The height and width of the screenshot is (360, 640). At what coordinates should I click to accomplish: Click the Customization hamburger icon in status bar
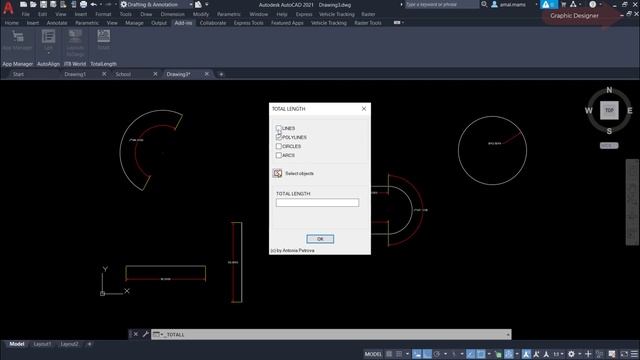pos(634,354)
